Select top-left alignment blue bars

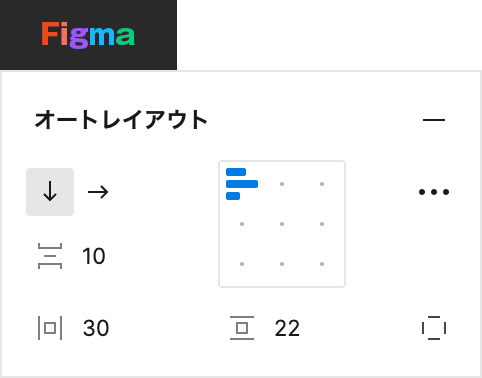[242, 184]
